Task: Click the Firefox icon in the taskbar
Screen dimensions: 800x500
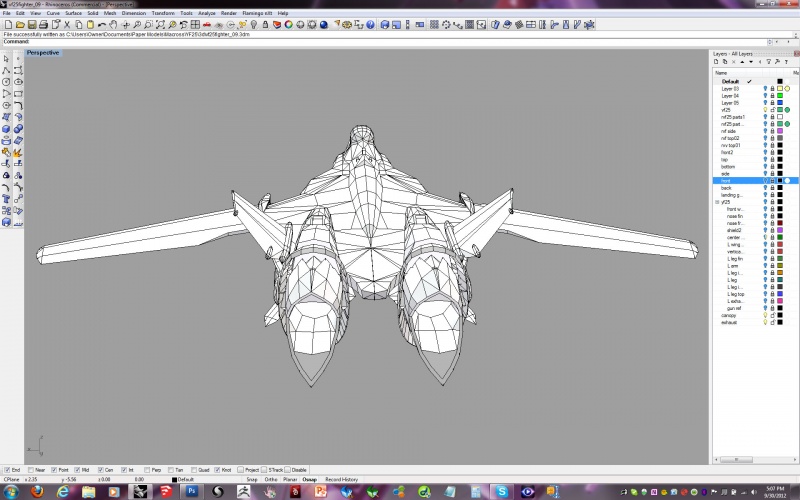Action: click(x=37, y=491)
